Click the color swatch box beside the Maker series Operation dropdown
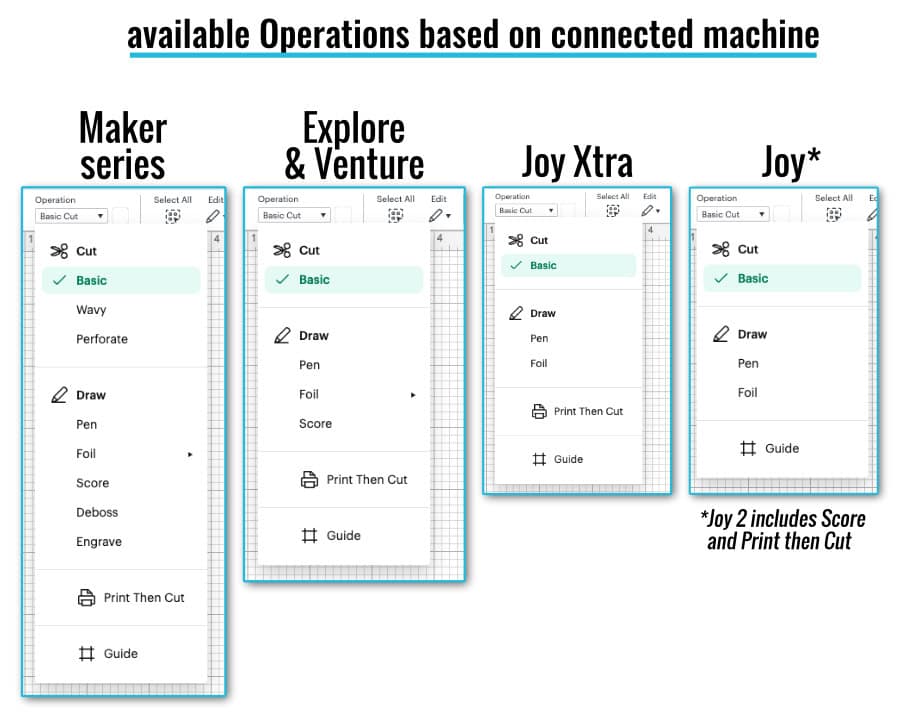900x718 pixels. 121,216
